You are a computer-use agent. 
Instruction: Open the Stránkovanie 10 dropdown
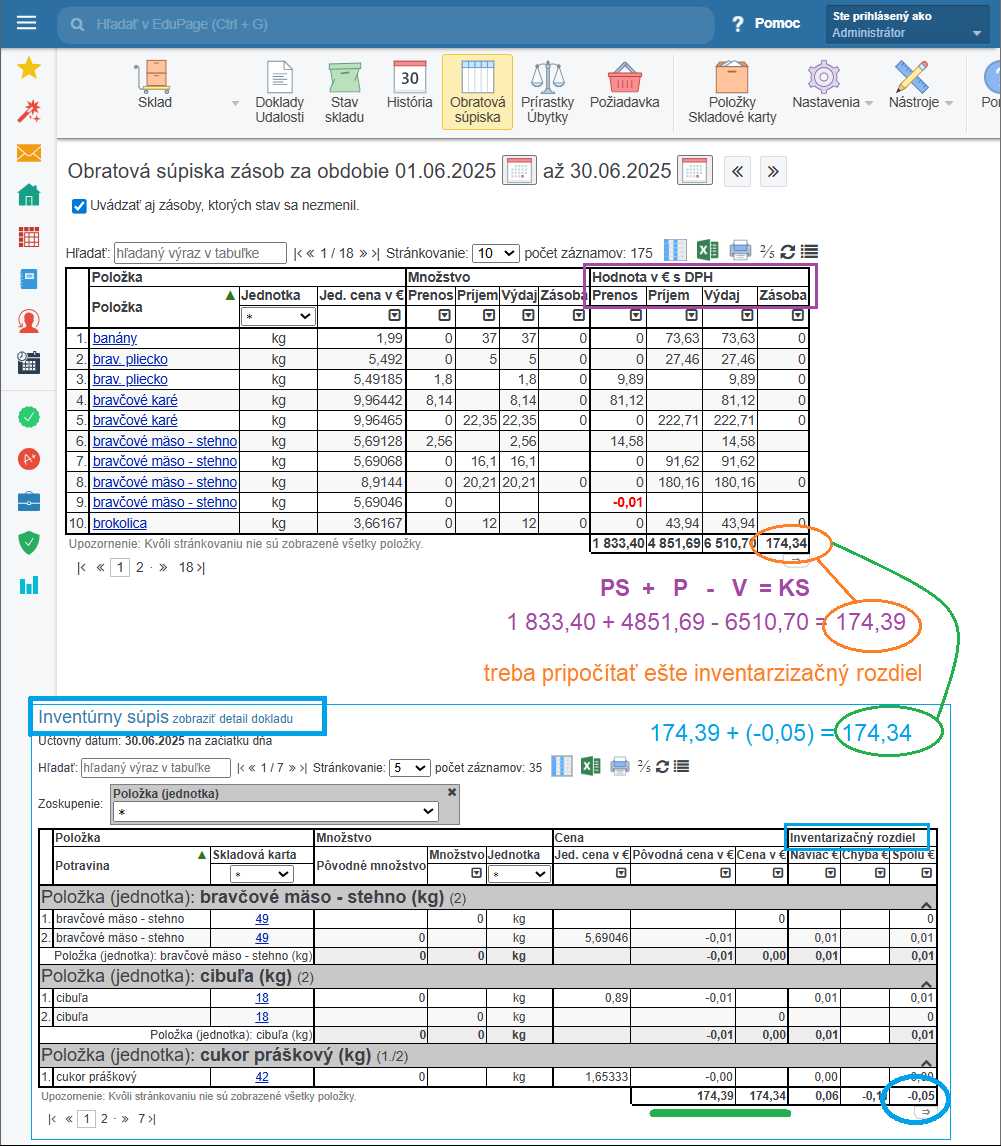(x=496, y=253)
